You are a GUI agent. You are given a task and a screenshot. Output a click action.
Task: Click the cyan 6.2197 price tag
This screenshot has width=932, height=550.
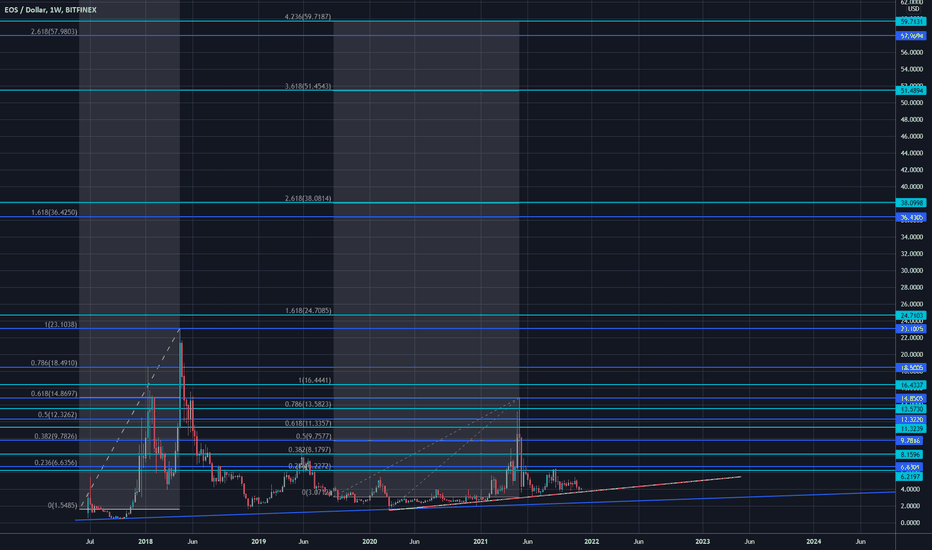coord(911,477)
